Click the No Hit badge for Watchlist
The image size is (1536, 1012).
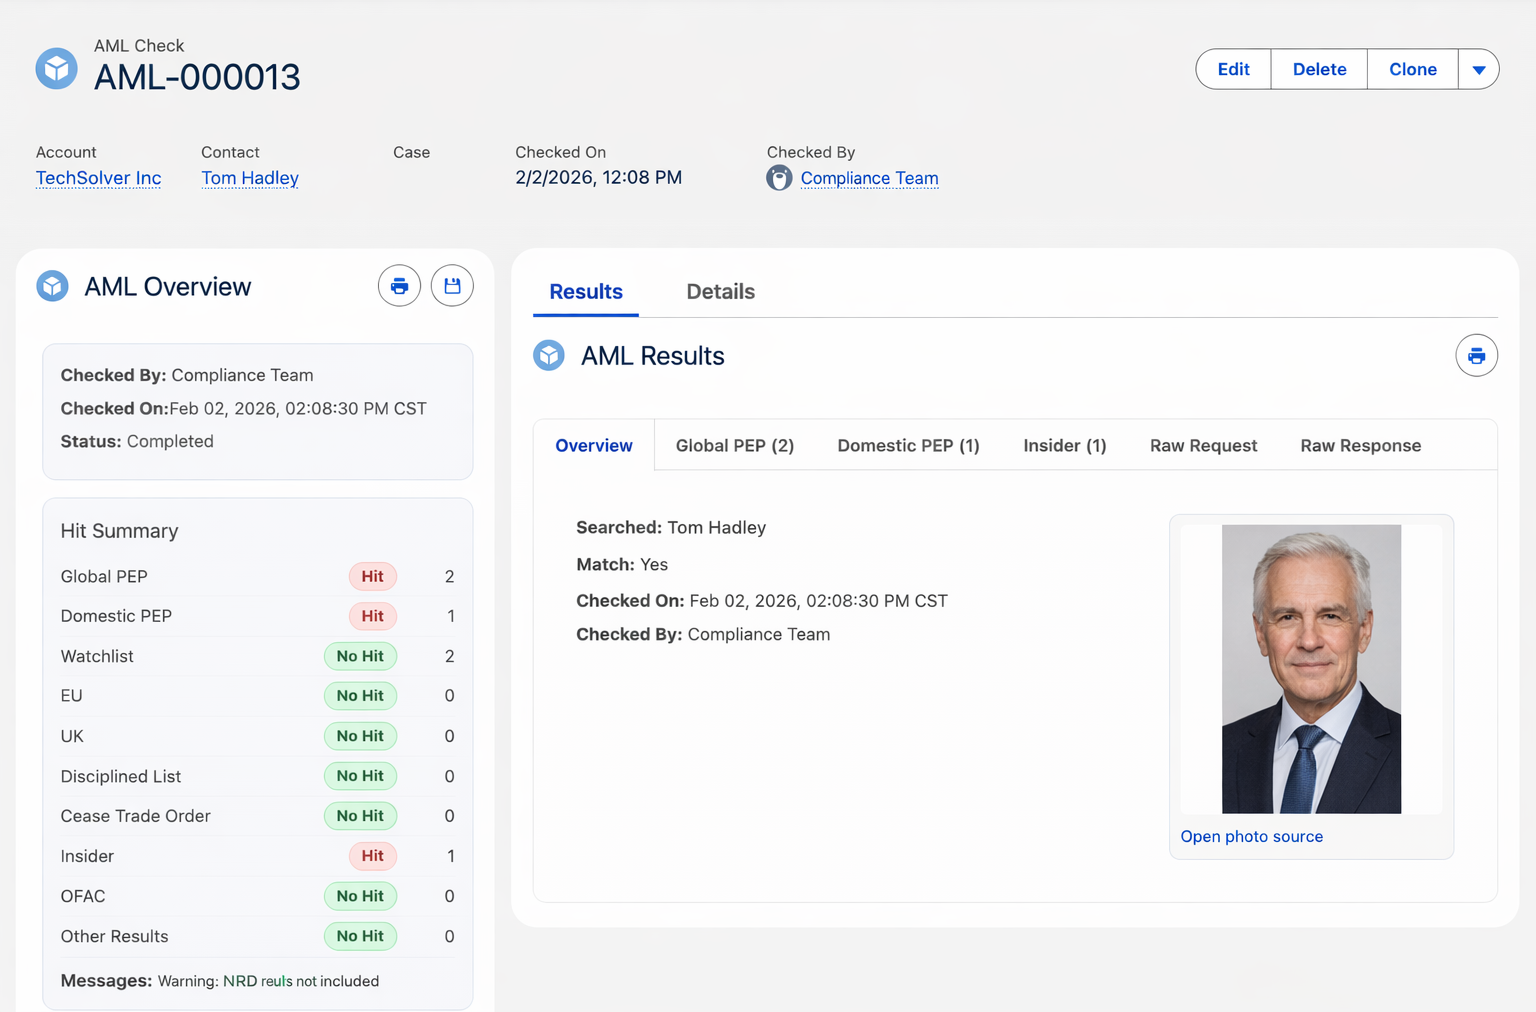point(360,656)
